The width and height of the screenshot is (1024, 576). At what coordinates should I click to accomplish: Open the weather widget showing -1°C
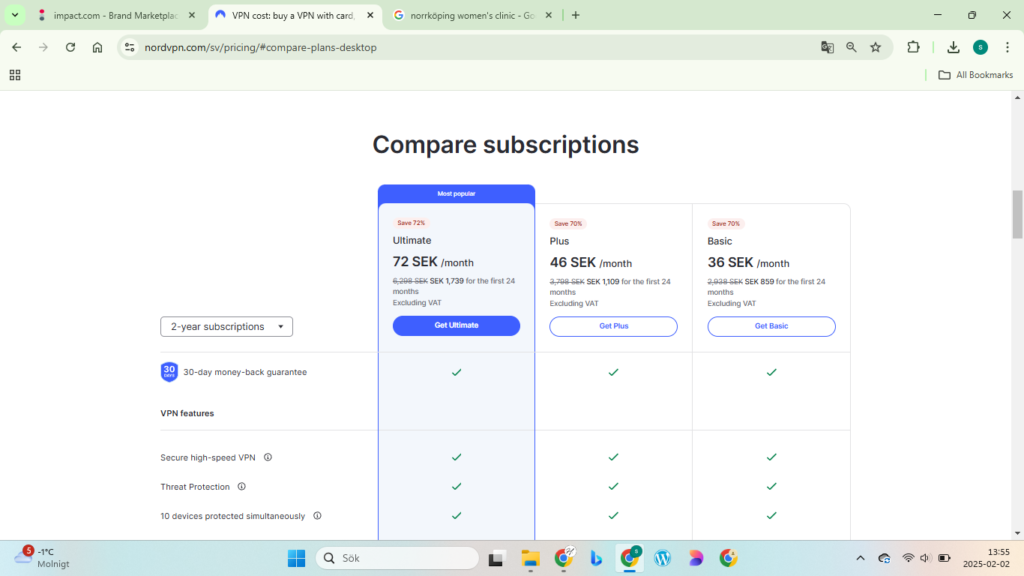[x=42, y=558]
